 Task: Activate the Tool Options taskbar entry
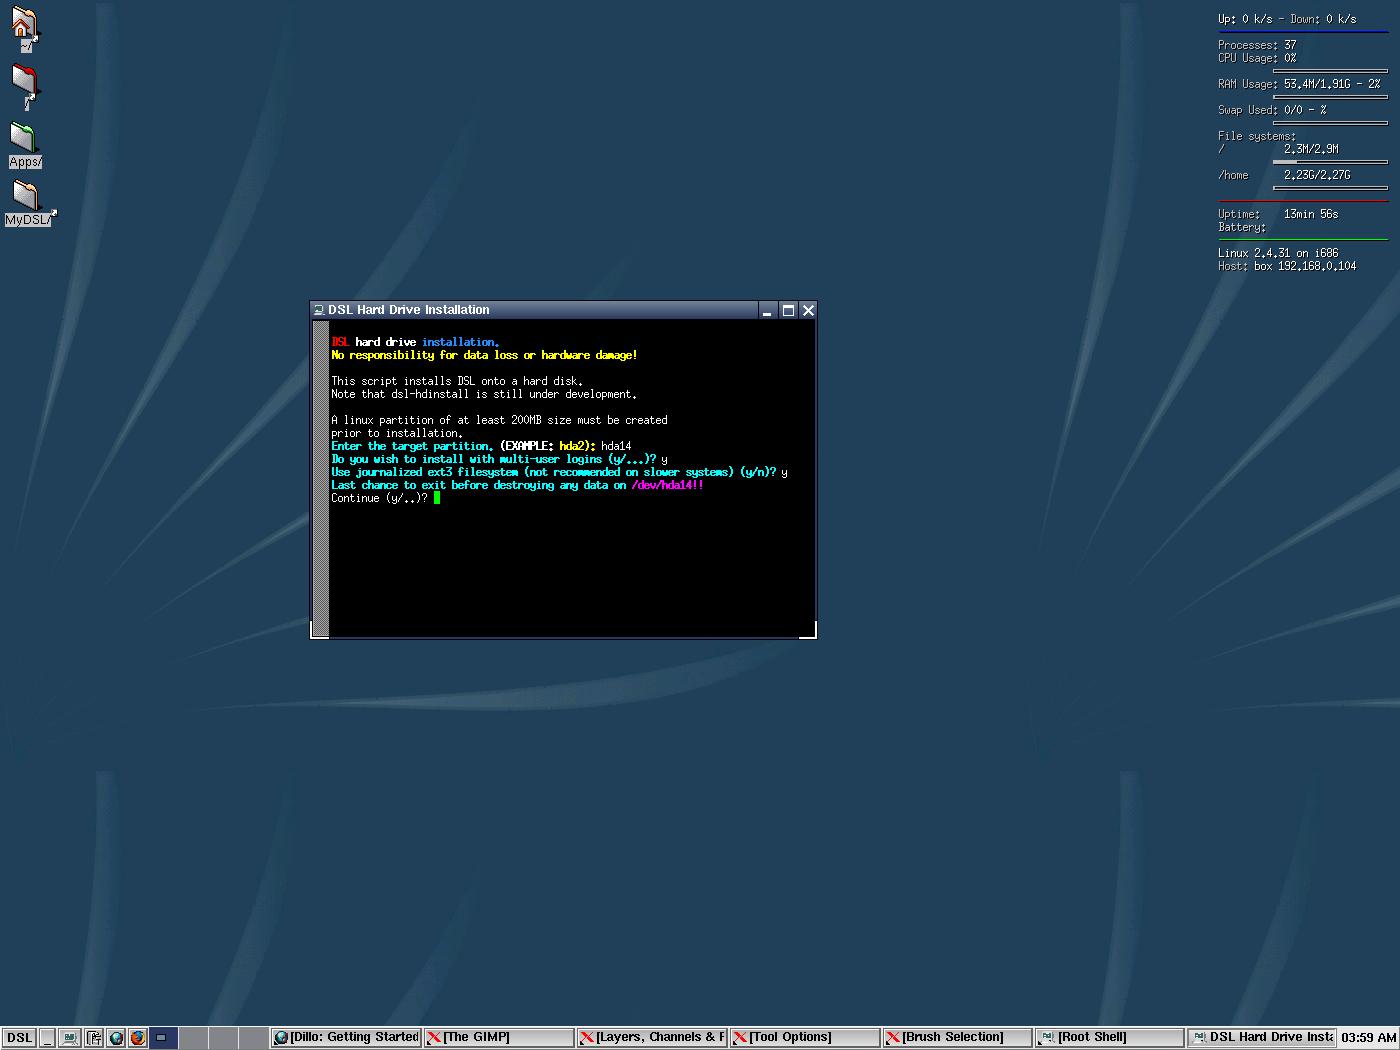pos(805,1038)
